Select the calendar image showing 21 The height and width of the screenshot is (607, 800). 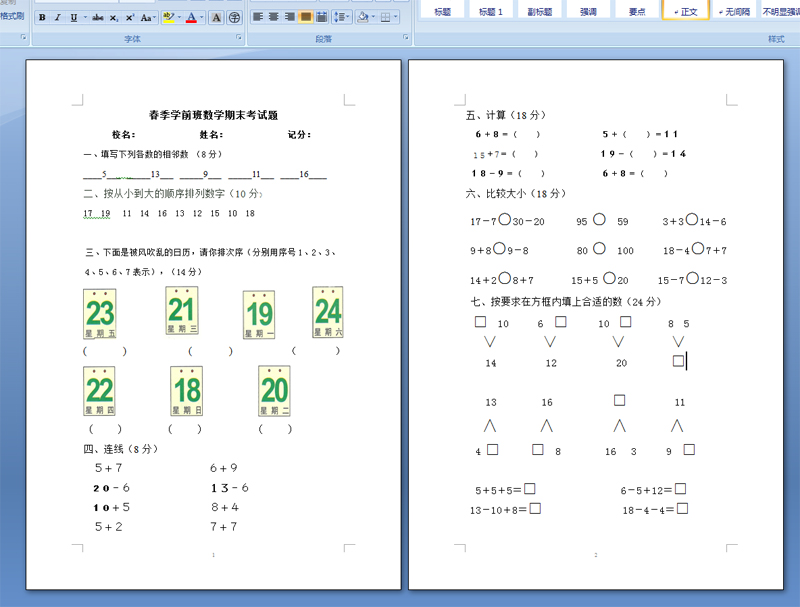tap(182, 310)
